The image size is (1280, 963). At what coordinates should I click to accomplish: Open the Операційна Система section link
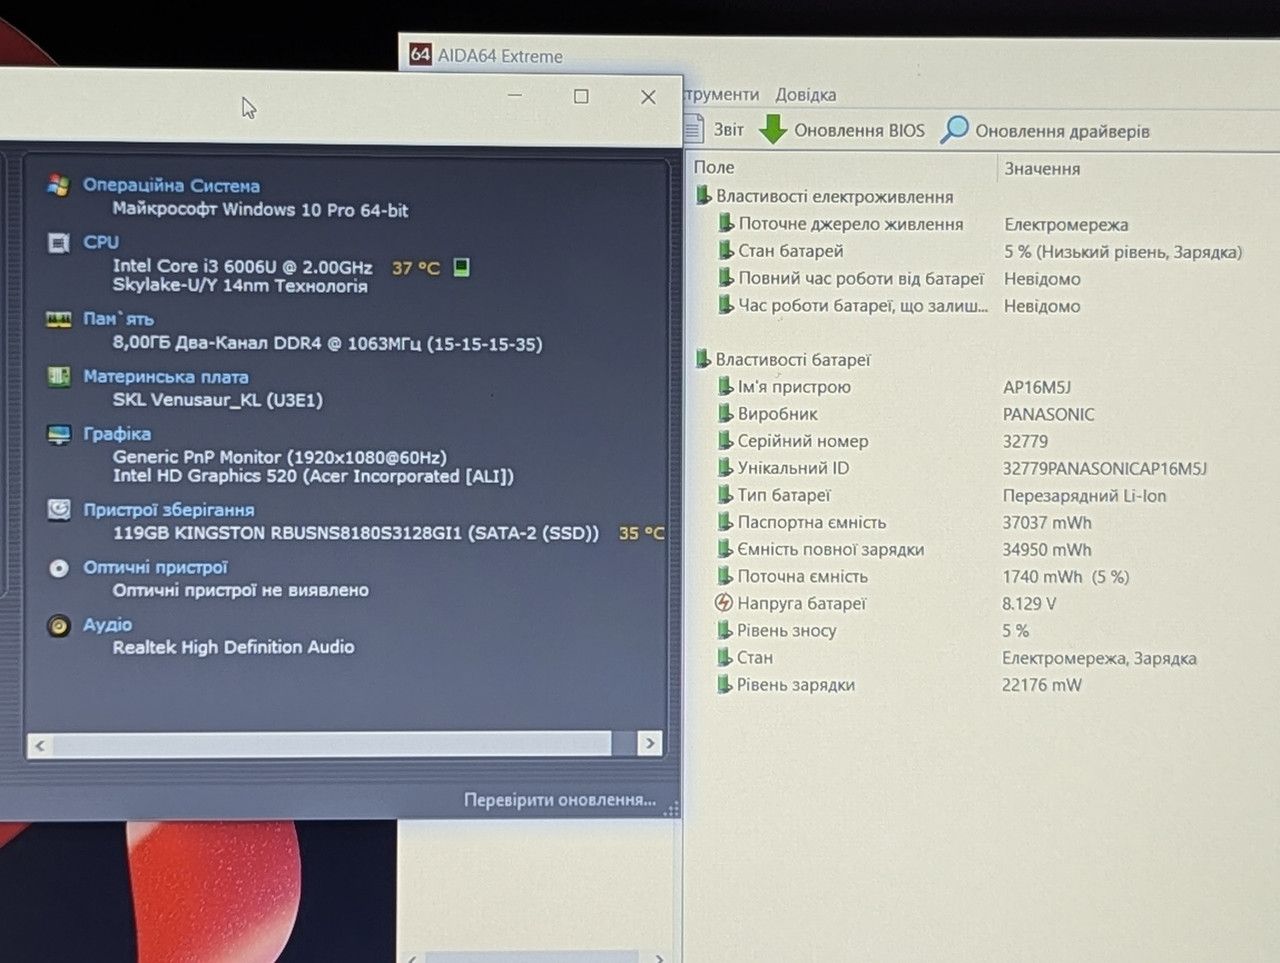click(x=171, y=185)
